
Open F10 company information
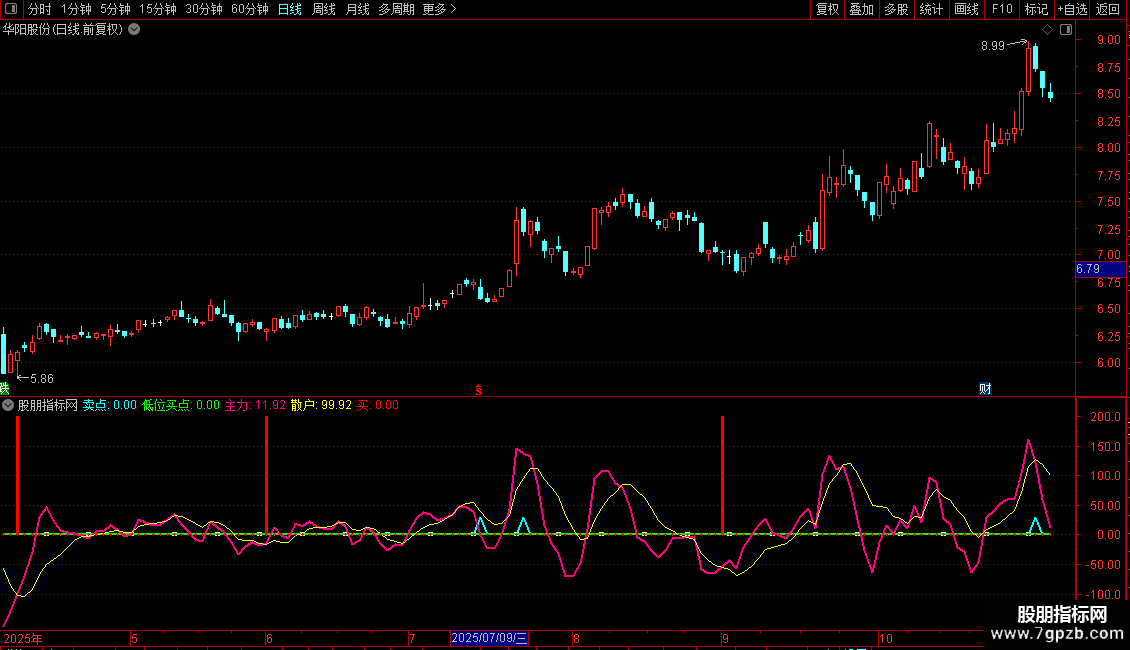(1002, 9)
